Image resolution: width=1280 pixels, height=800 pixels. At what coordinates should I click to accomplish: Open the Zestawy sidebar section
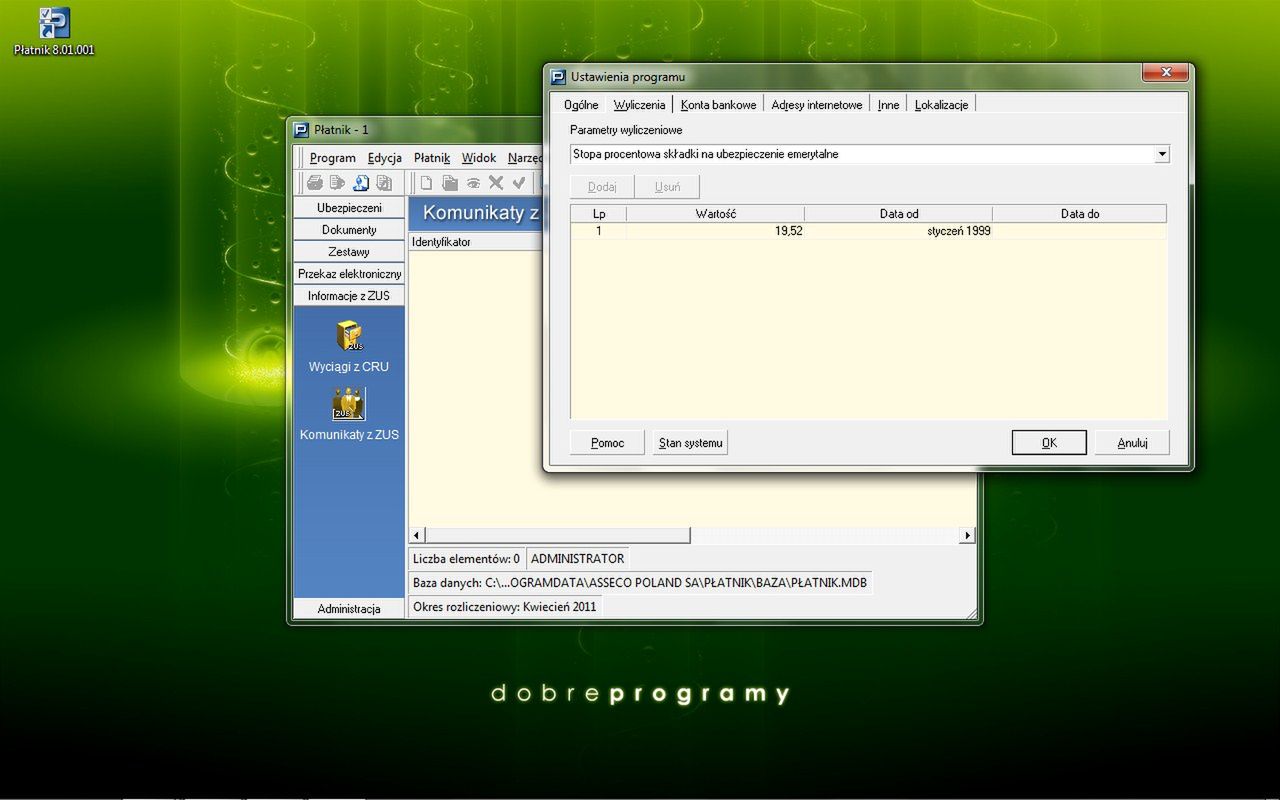(x=349, y=252)
